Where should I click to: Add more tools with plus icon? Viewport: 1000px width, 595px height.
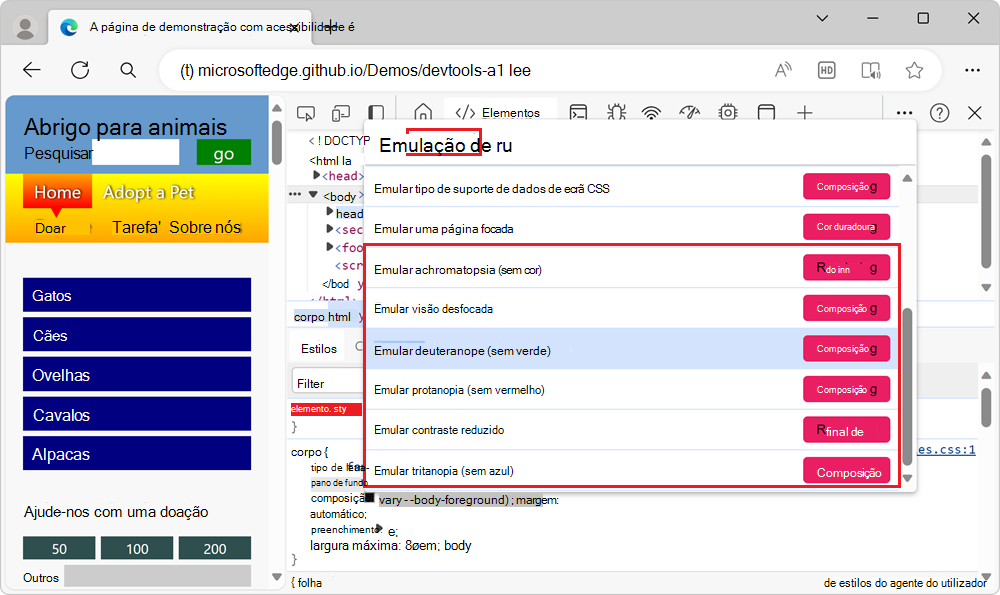pos(805,113)
